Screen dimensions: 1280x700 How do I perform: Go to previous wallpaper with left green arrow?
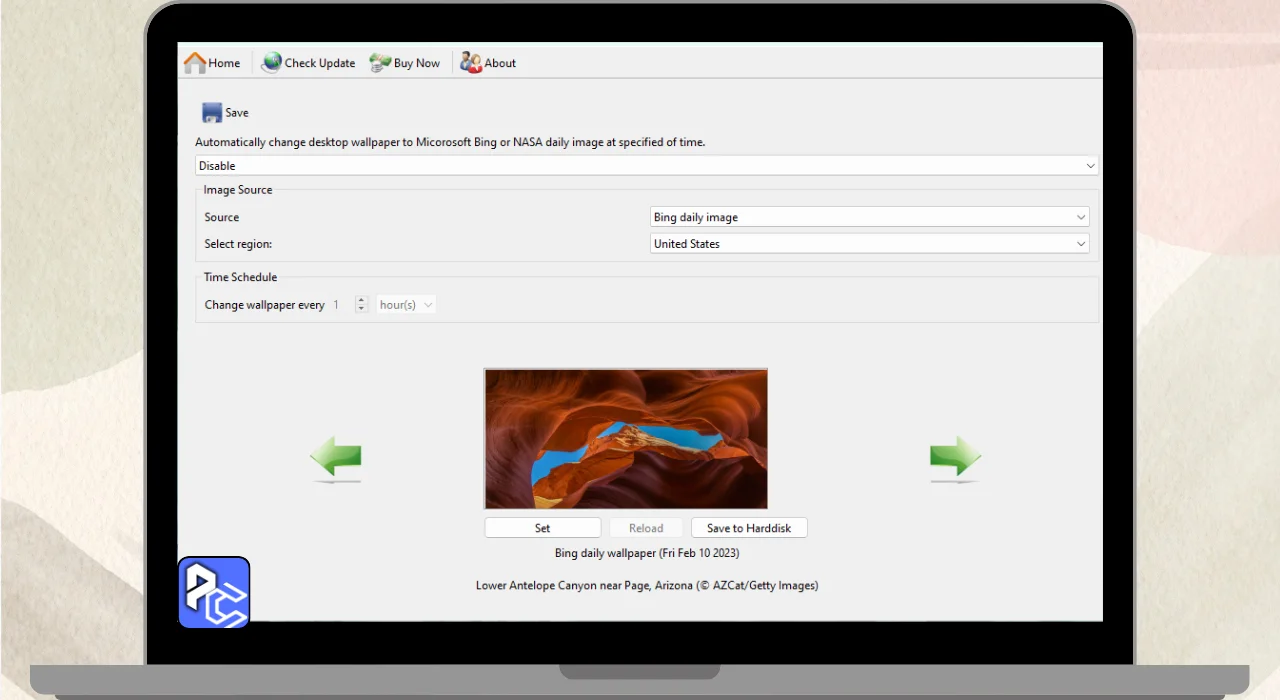pos(336,457)
